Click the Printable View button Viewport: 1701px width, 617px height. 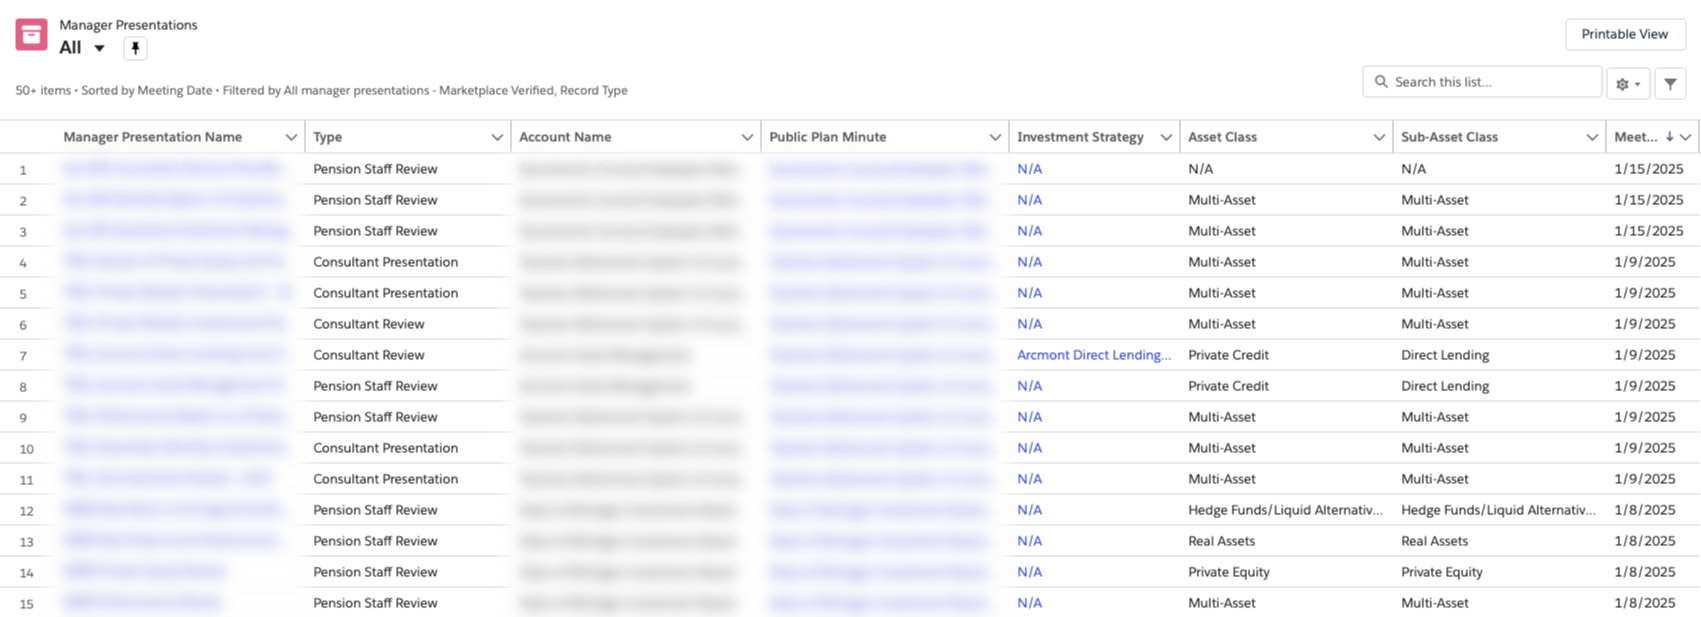click(x=1624, y=34)
